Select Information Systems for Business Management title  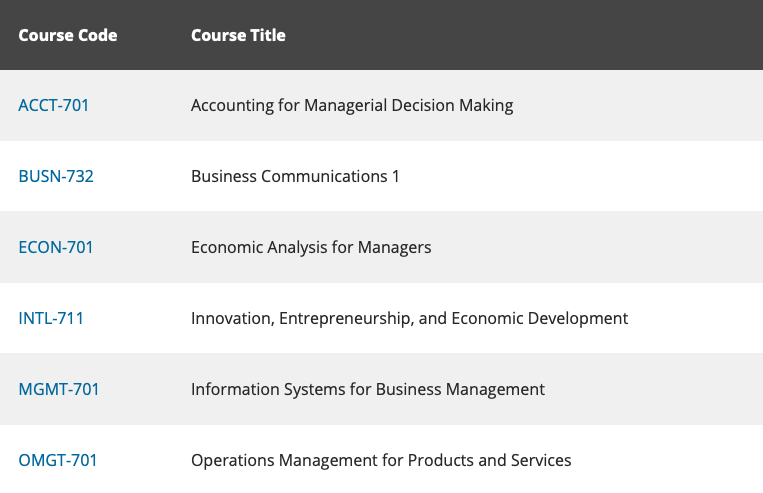click(x=368, y=389)
